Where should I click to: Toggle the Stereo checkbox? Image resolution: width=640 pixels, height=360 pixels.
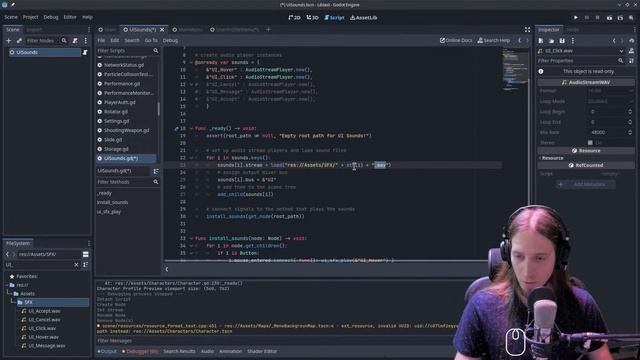590,142
